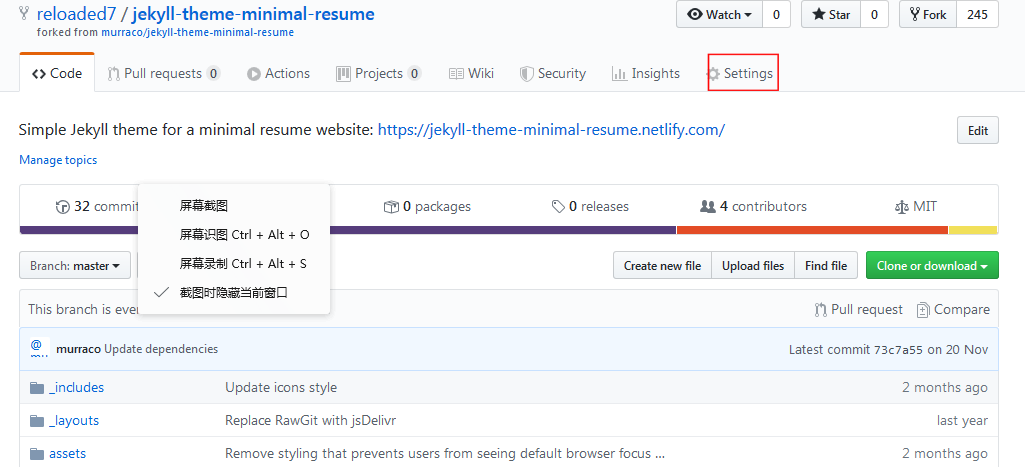Follow the murraco/jekyll-theme-minimal-resume fork source link
Viewport: 1025px width, 467px height.
197,32
